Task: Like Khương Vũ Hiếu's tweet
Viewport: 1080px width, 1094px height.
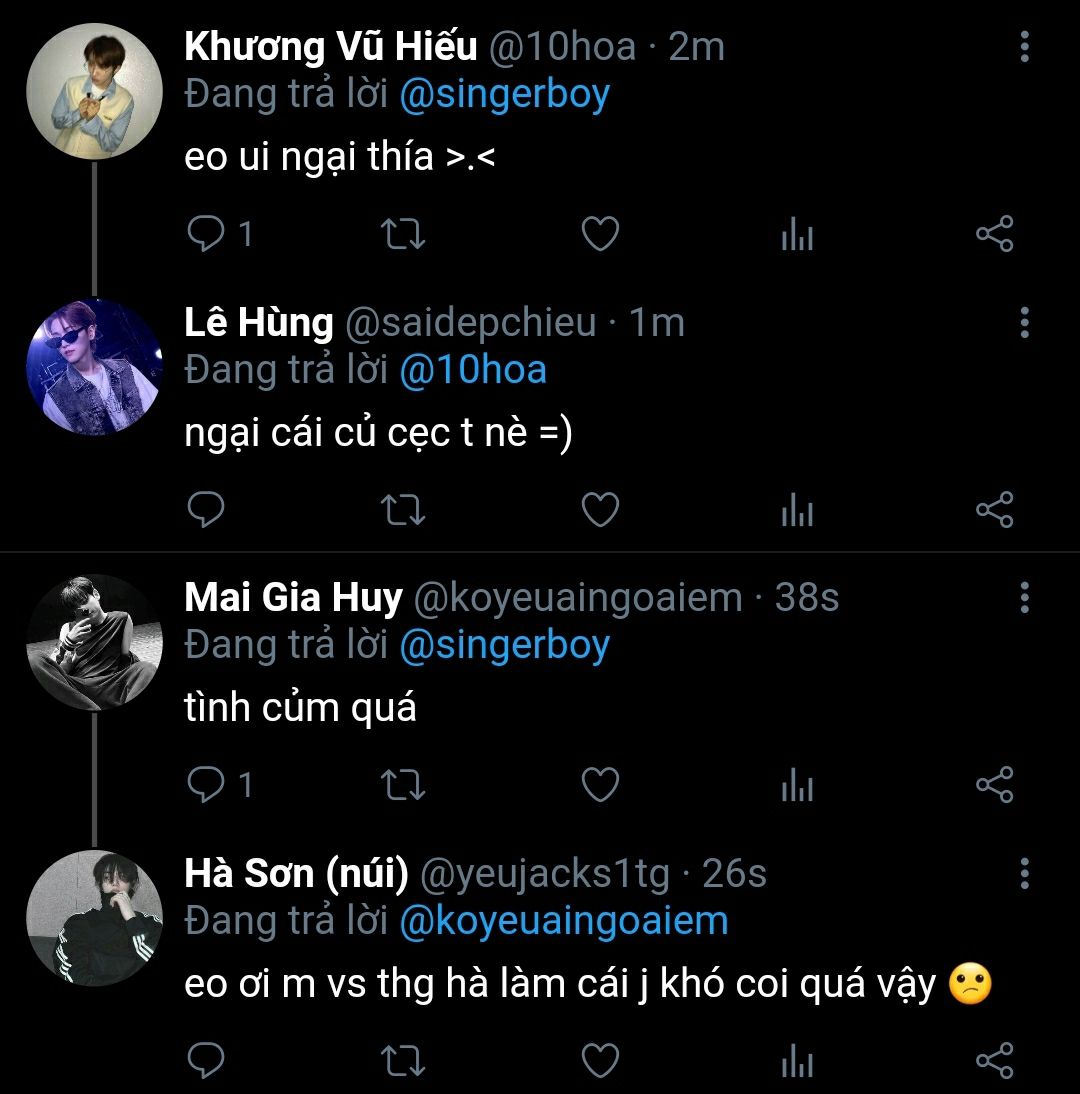Action: [x=600, y=235]
